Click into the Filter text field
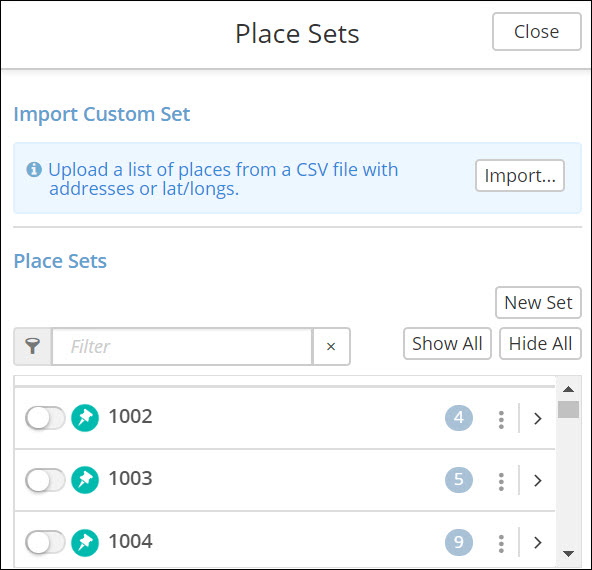This screenshot has width=592, height=570. click(182, 346)
